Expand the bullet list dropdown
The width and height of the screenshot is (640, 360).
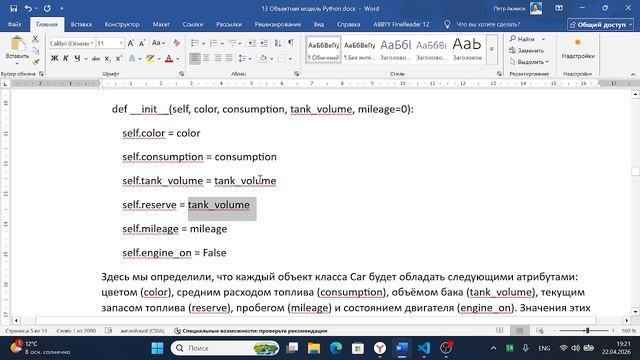(203, 43)
